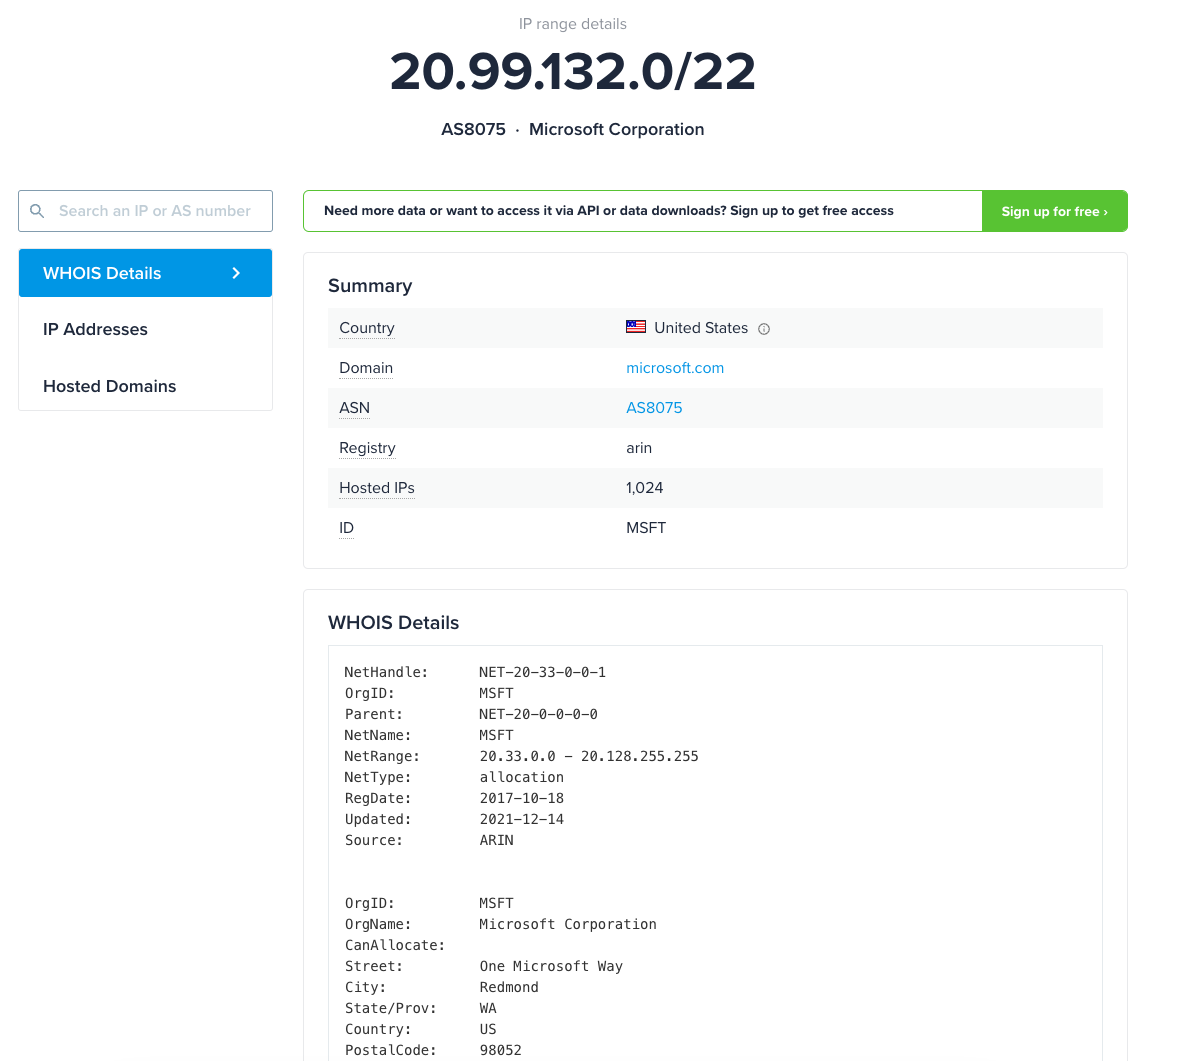1190x1061 pixels.
Task: Click the Street value One Microsoft Way
Action: 551,966
